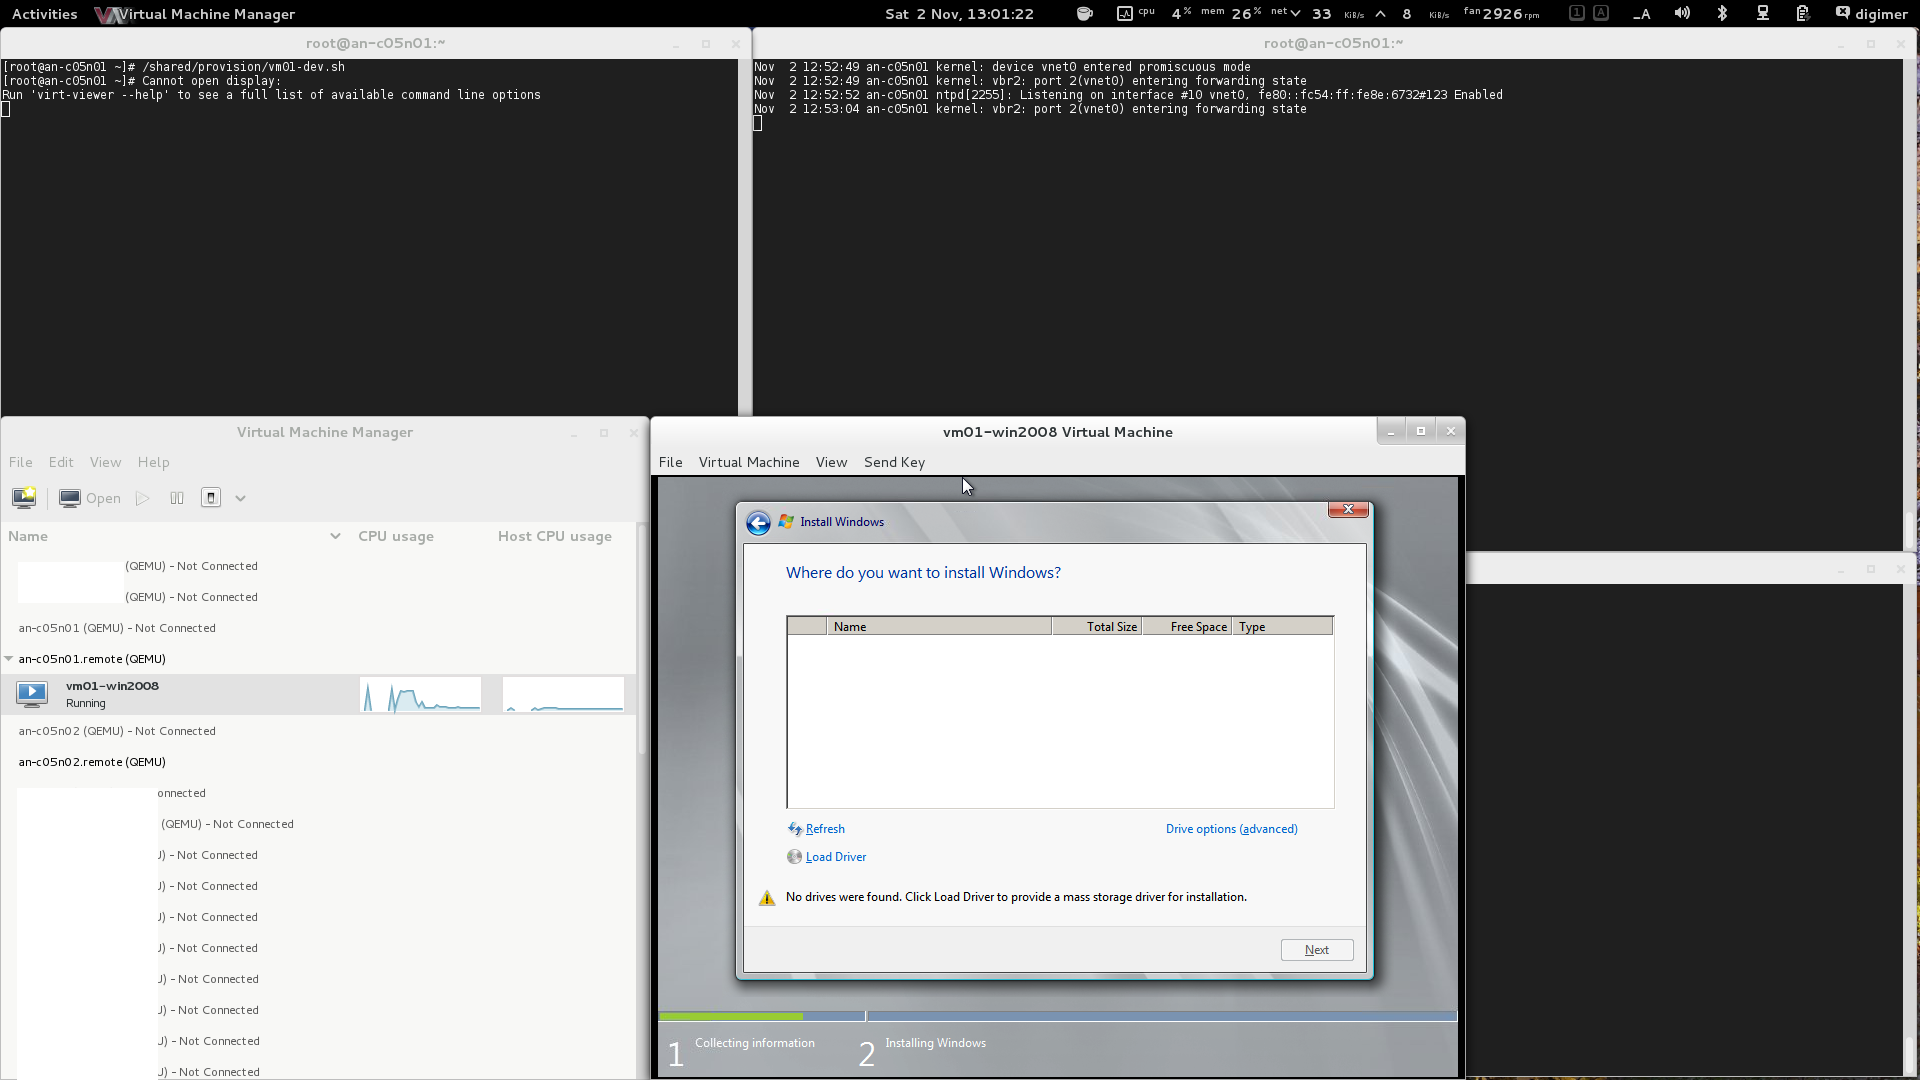Viewport: 1920px width, 1080px height.
Task: Minimize the vm01-win2008 Virtual Machine window
Action: [1391, 431]
